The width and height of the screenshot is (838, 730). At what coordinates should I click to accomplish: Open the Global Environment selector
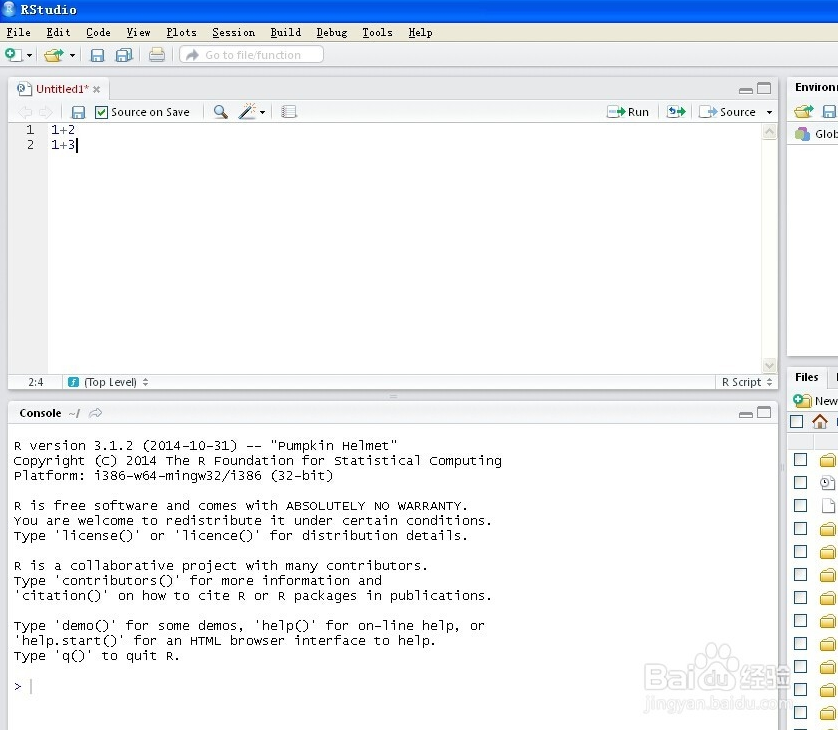point(816,134)
